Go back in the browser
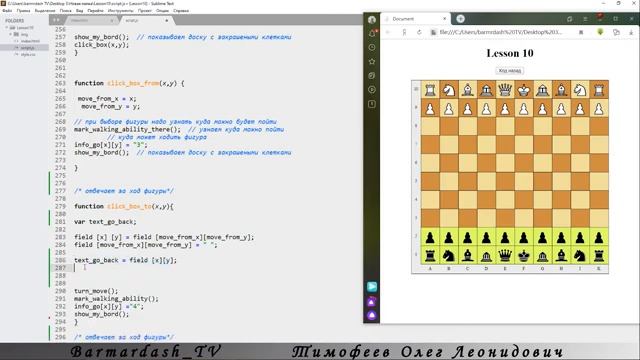The height and width of the screenshot is (360, 640). pos(388,32)
